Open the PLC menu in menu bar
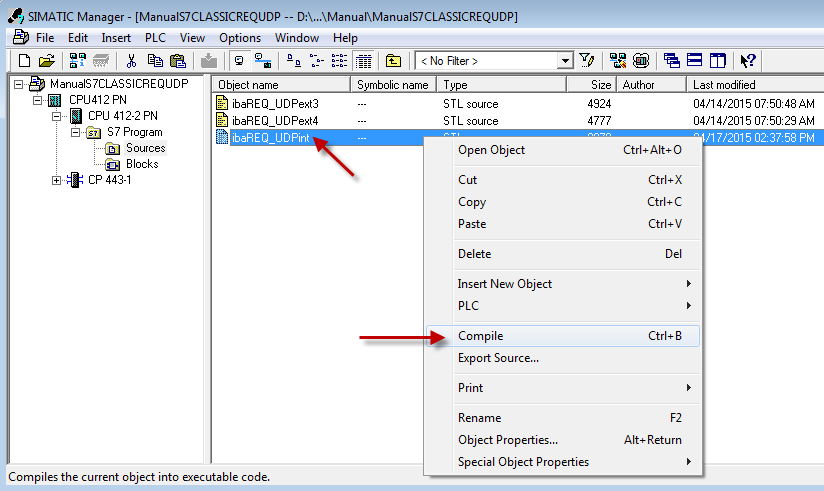Screen dimensions: 824x491 155,38
